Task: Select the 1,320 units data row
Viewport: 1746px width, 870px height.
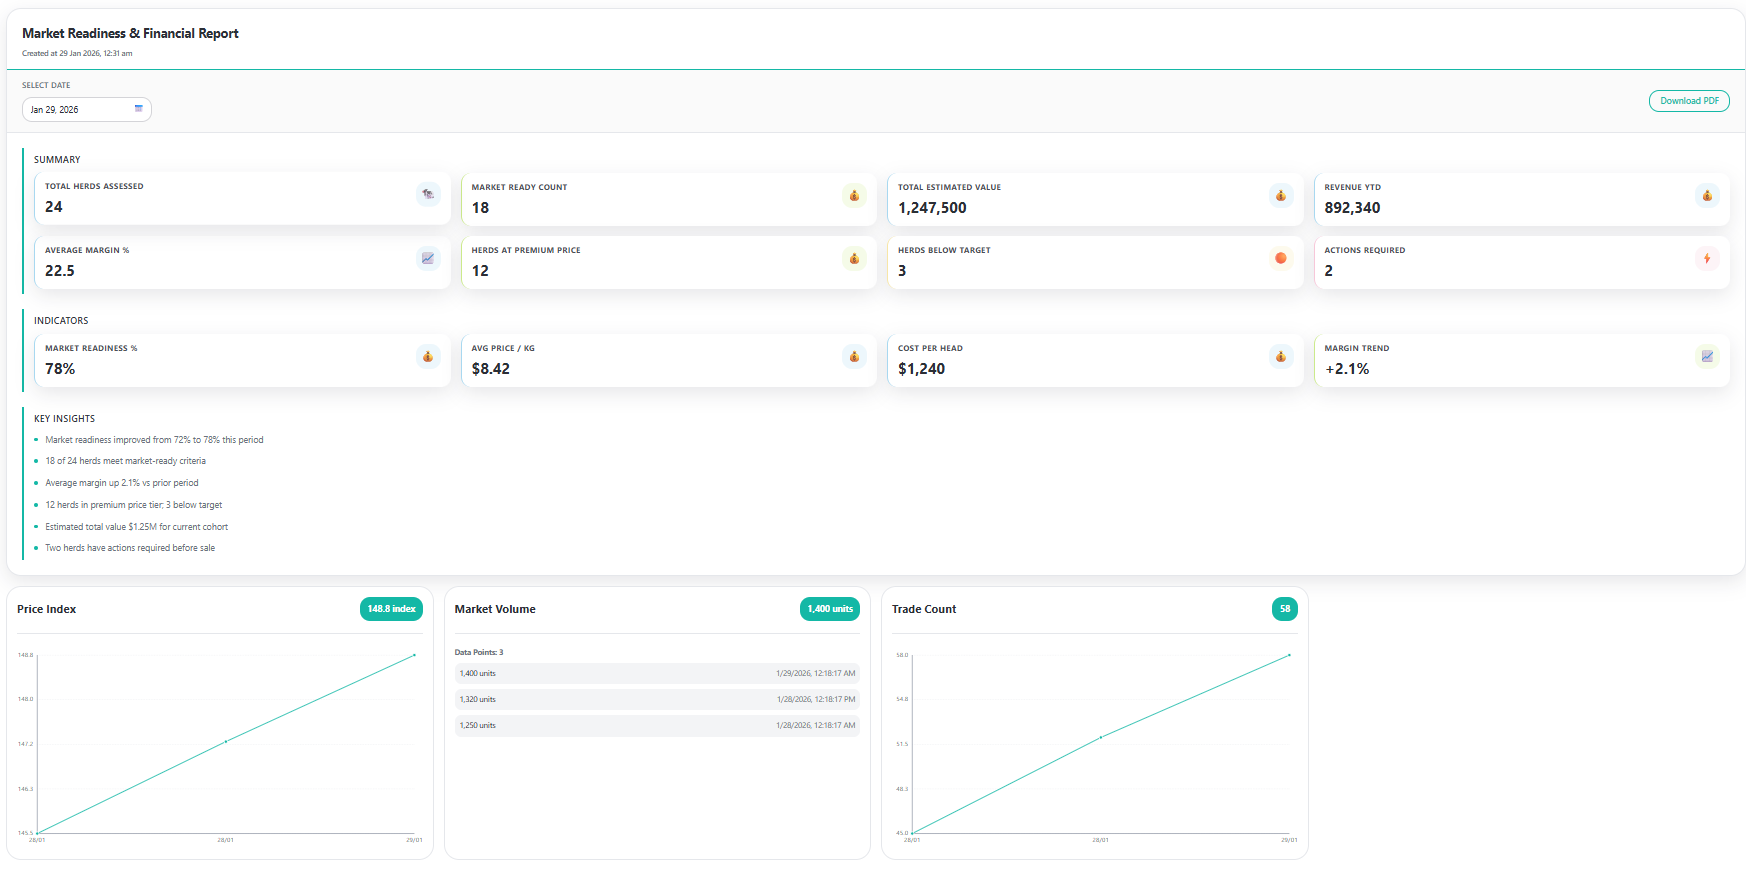Action: click(657, 700)
